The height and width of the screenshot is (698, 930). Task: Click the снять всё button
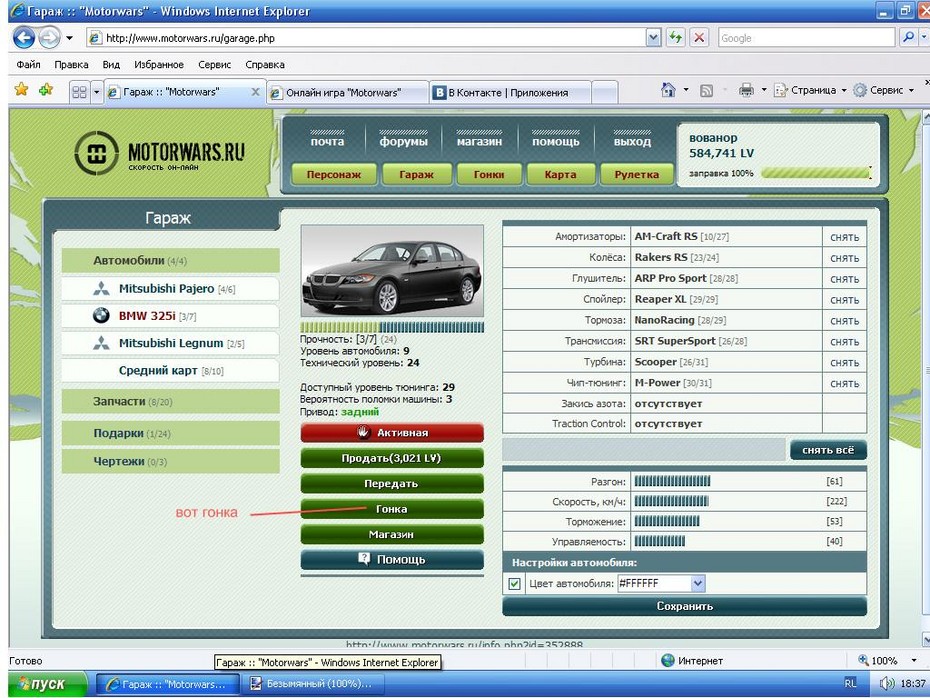click(x=828, y=450)
